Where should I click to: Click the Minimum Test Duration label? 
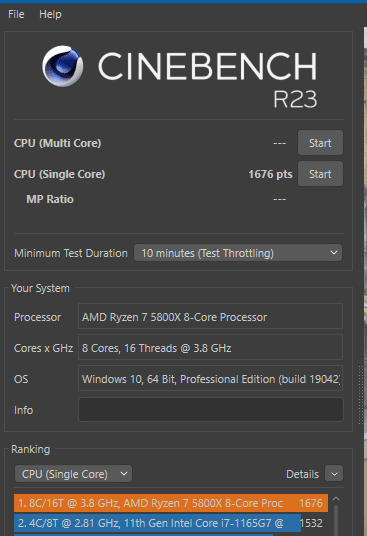click(x=71, y=253)
